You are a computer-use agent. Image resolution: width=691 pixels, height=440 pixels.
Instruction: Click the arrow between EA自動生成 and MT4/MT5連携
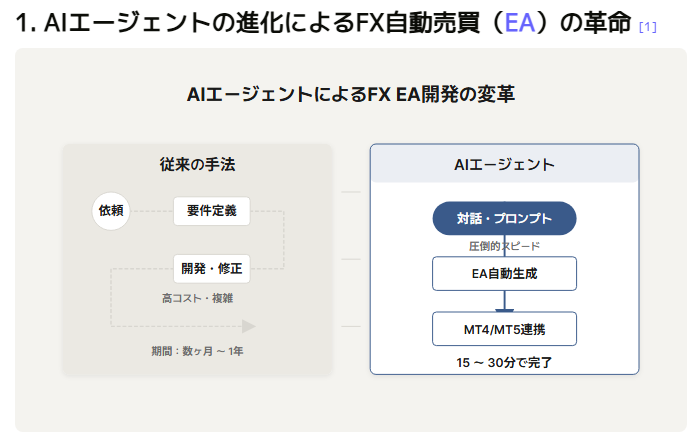pos(504,302)
